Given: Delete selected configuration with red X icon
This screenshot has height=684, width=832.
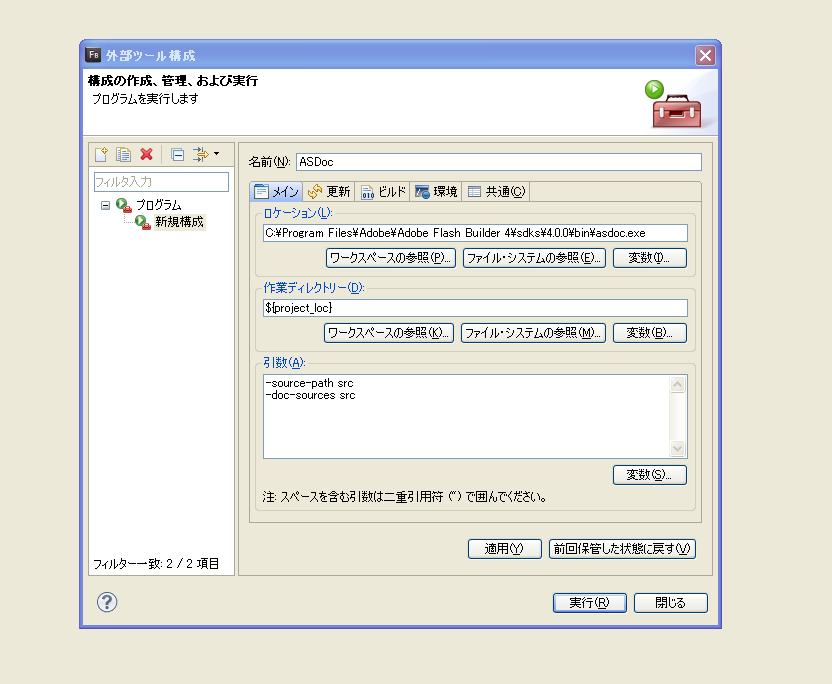Looking at the screenshot, I should click(146, 154).
